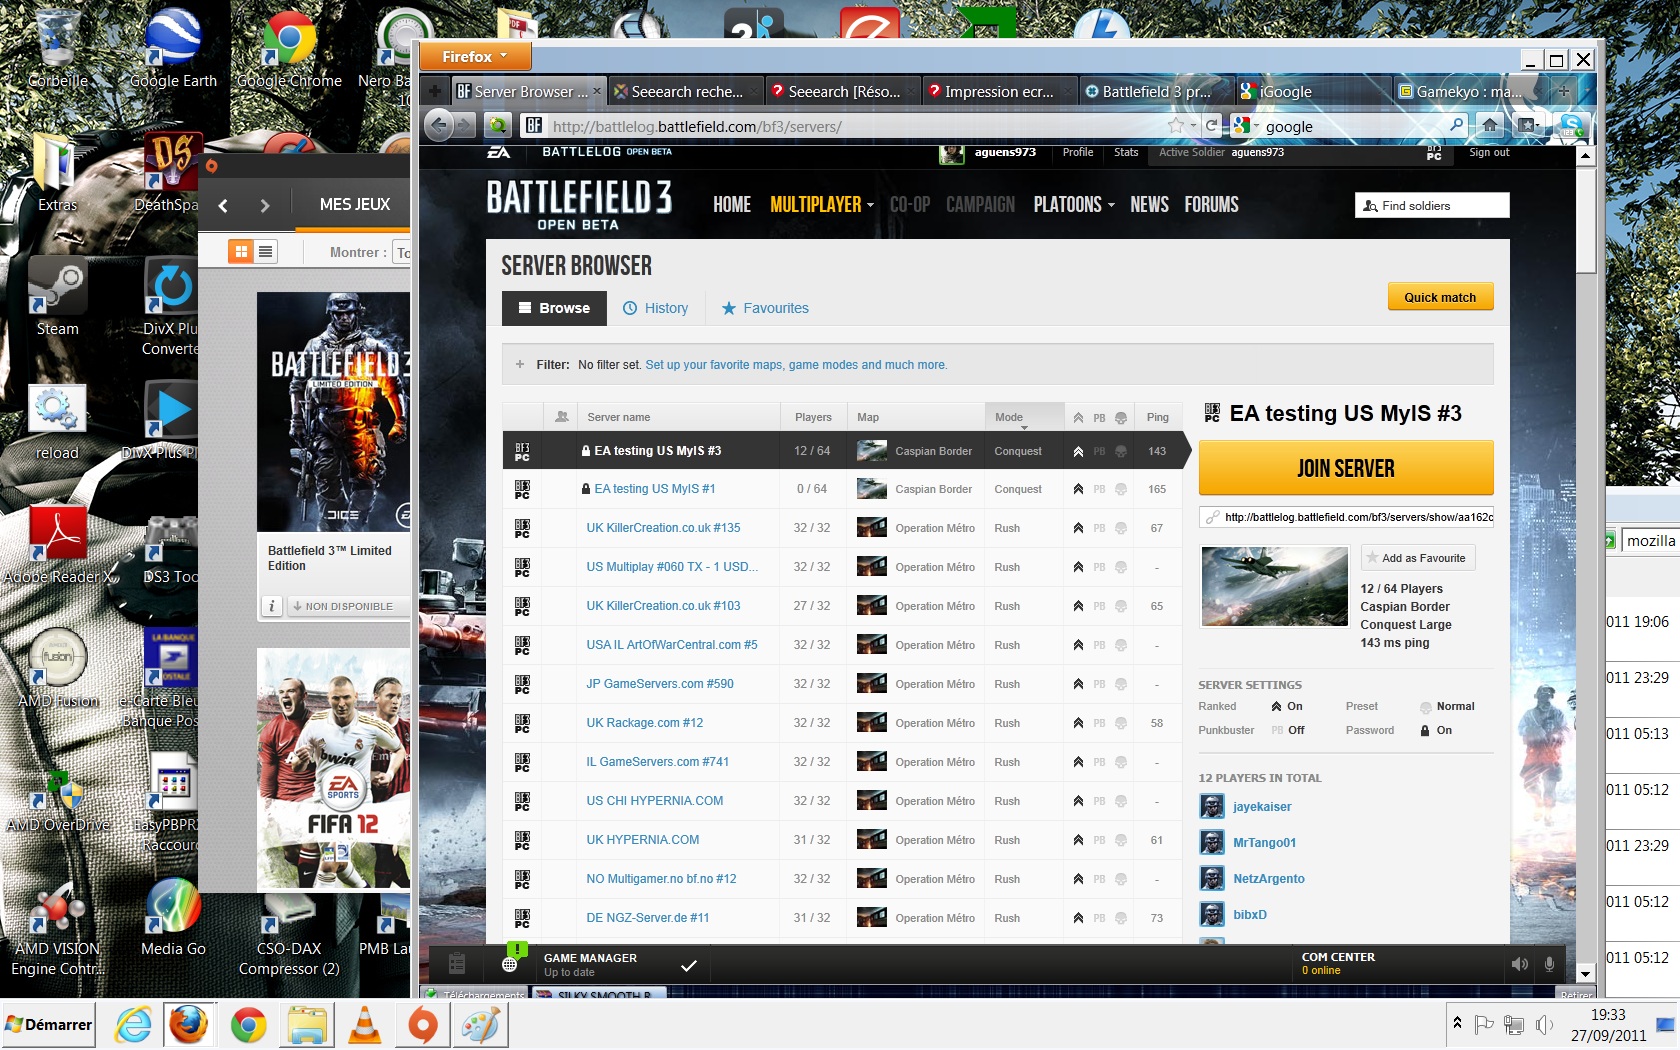Open the History tab
The image size is (1680, 1050).
click(x=656, y=308)
